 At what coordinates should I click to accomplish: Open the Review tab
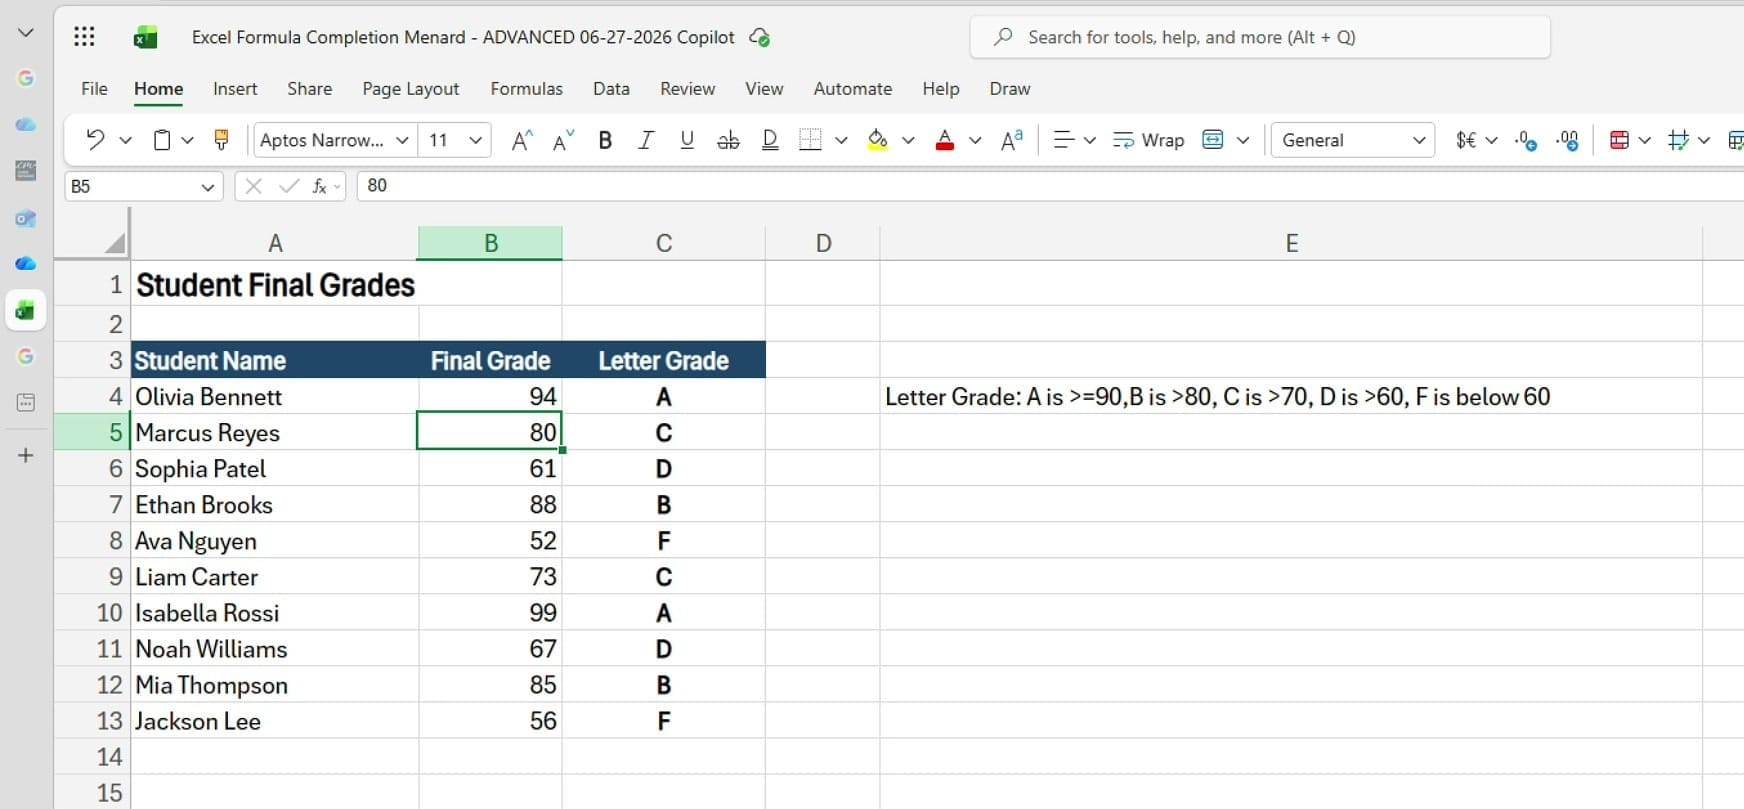click(x=688, y=89)
